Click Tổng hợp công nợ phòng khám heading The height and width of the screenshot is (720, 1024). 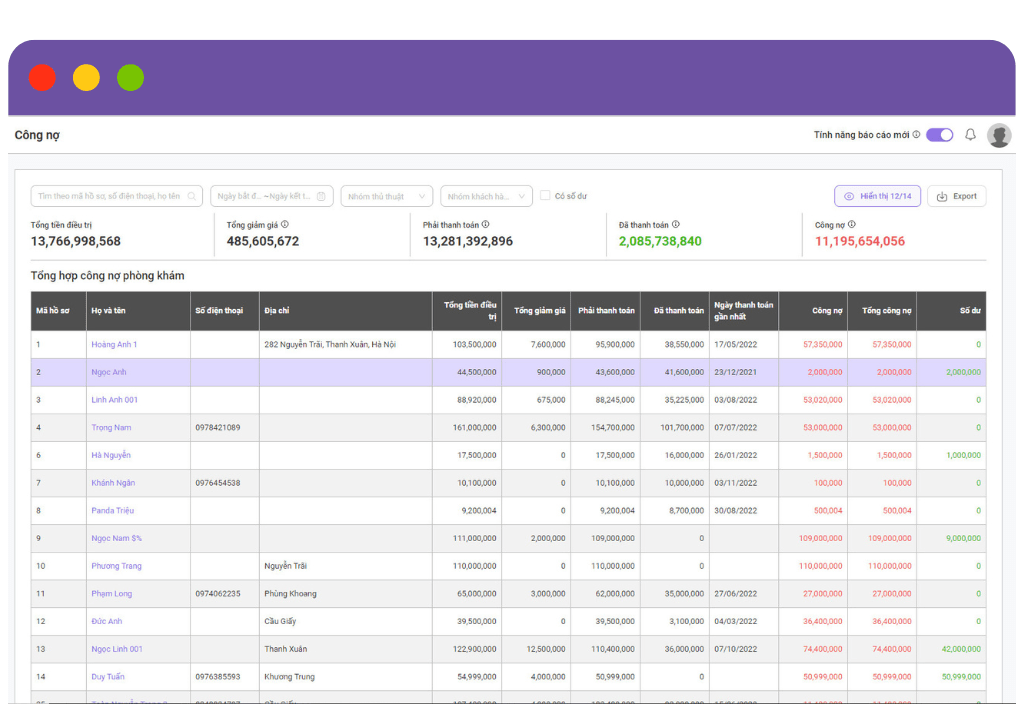tap(107, 276)
